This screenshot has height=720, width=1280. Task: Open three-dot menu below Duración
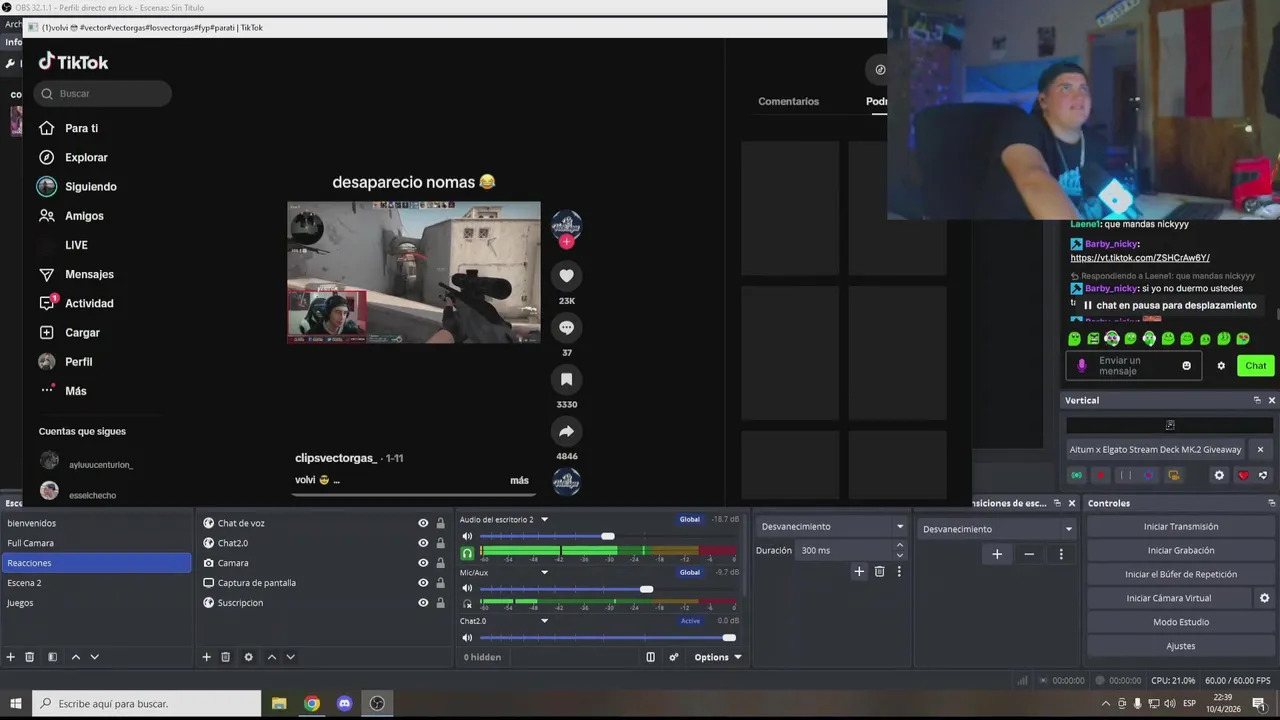coord(899,572)
